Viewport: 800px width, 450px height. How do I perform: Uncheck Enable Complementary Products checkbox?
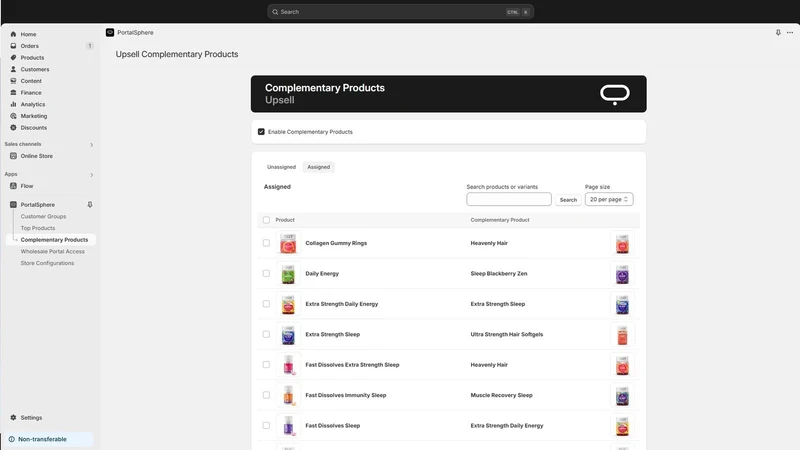(261, 132)
